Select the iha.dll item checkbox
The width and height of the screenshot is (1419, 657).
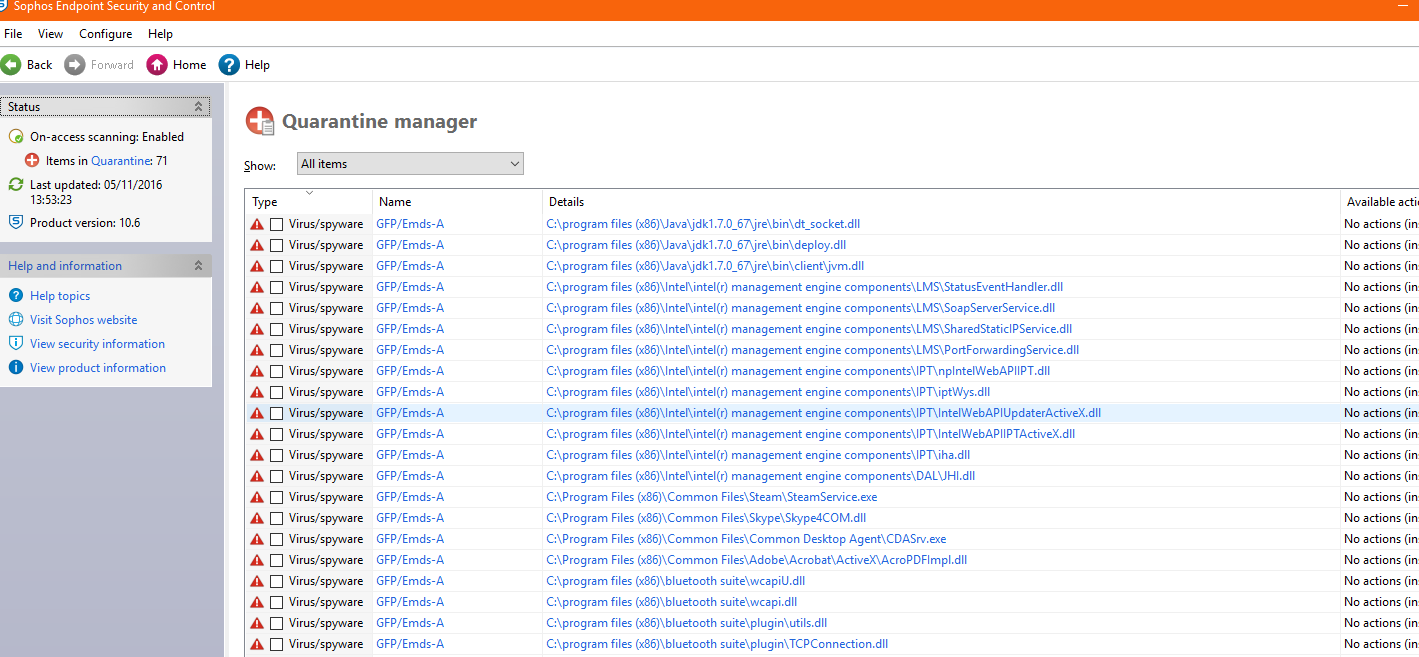[277, 455]
